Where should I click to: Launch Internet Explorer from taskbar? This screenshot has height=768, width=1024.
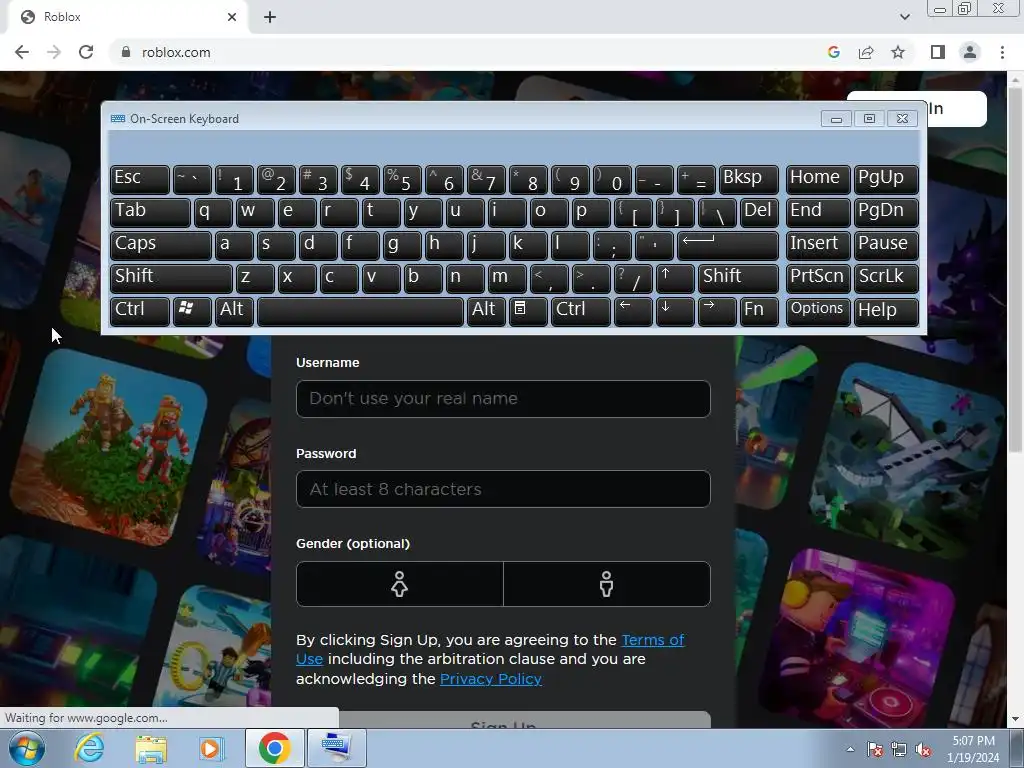[x=89, y=748]
